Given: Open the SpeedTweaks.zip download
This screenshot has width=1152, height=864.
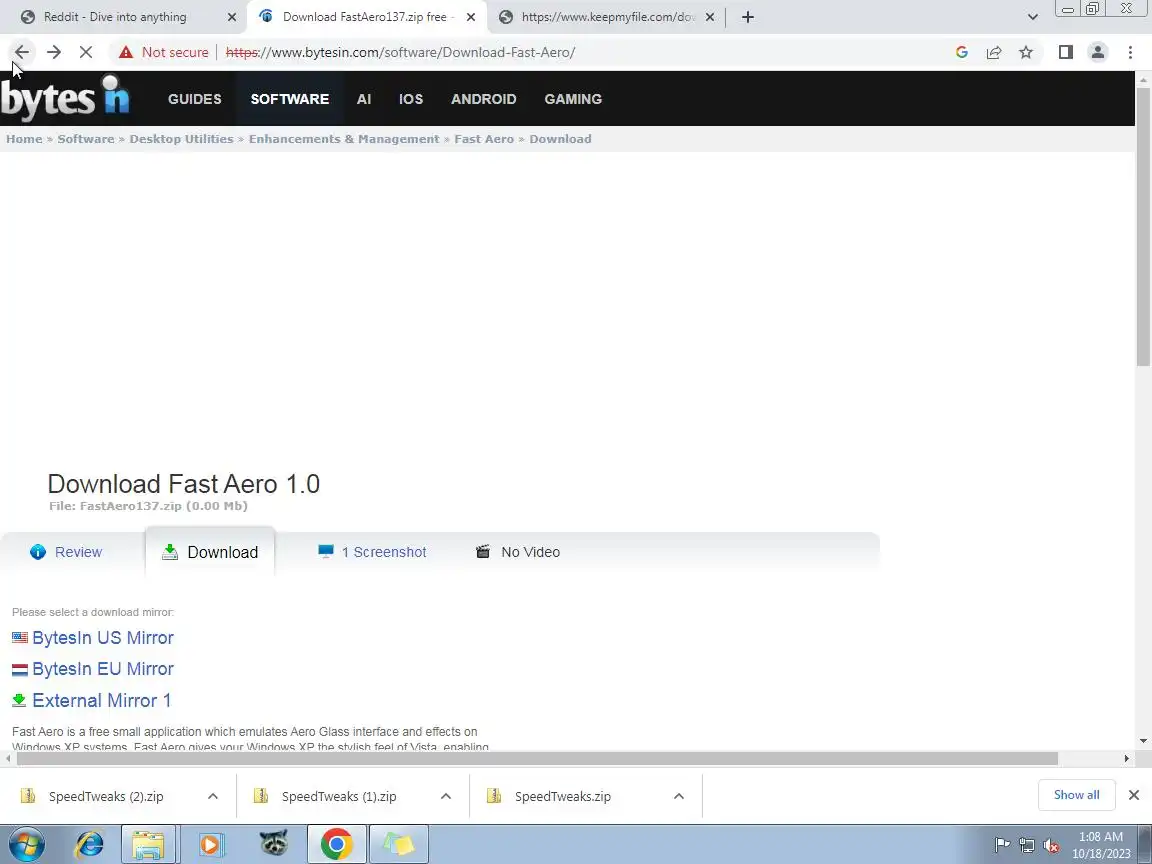Looking at the screenshot, I should coord(562,796).
